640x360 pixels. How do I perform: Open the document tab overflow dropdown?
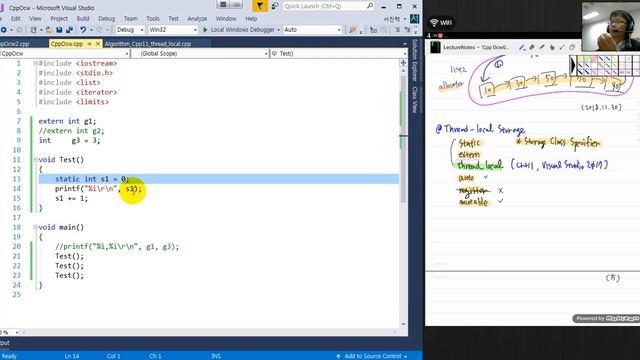(404, 44)
